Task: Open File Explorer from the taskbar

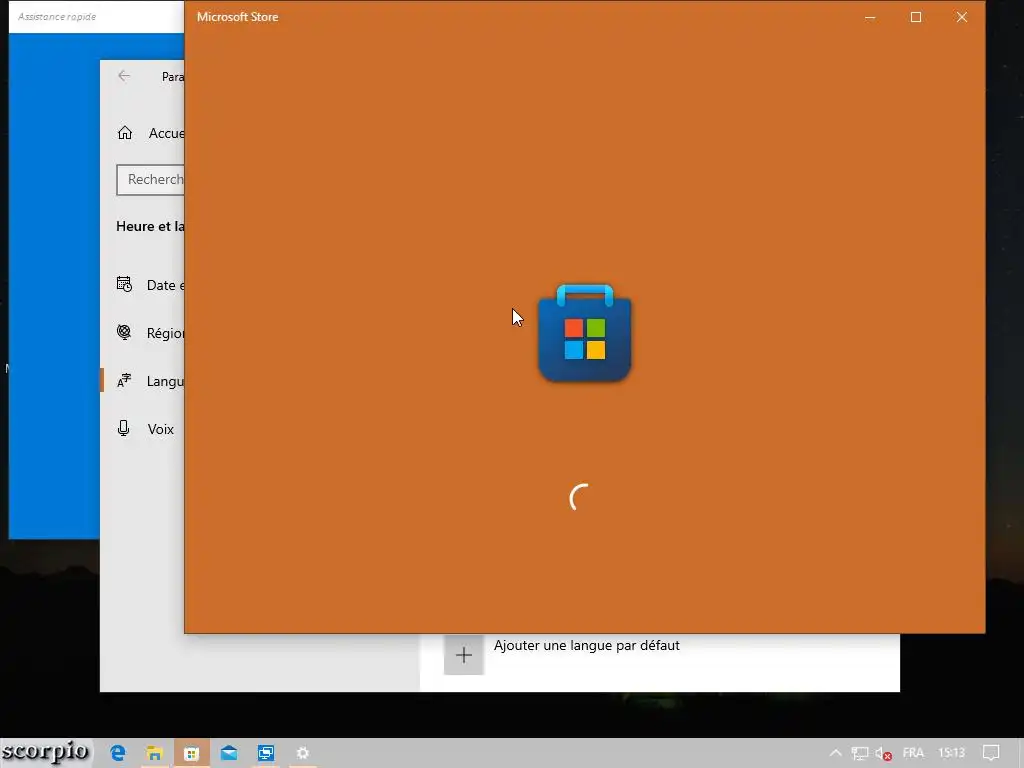Action: tap(154, 753)
